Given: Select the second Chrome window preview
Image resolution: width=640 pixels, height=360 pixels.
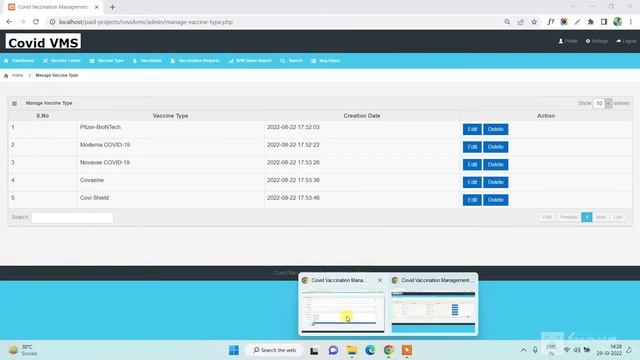Looking at the screenshot, I should 433,304.
